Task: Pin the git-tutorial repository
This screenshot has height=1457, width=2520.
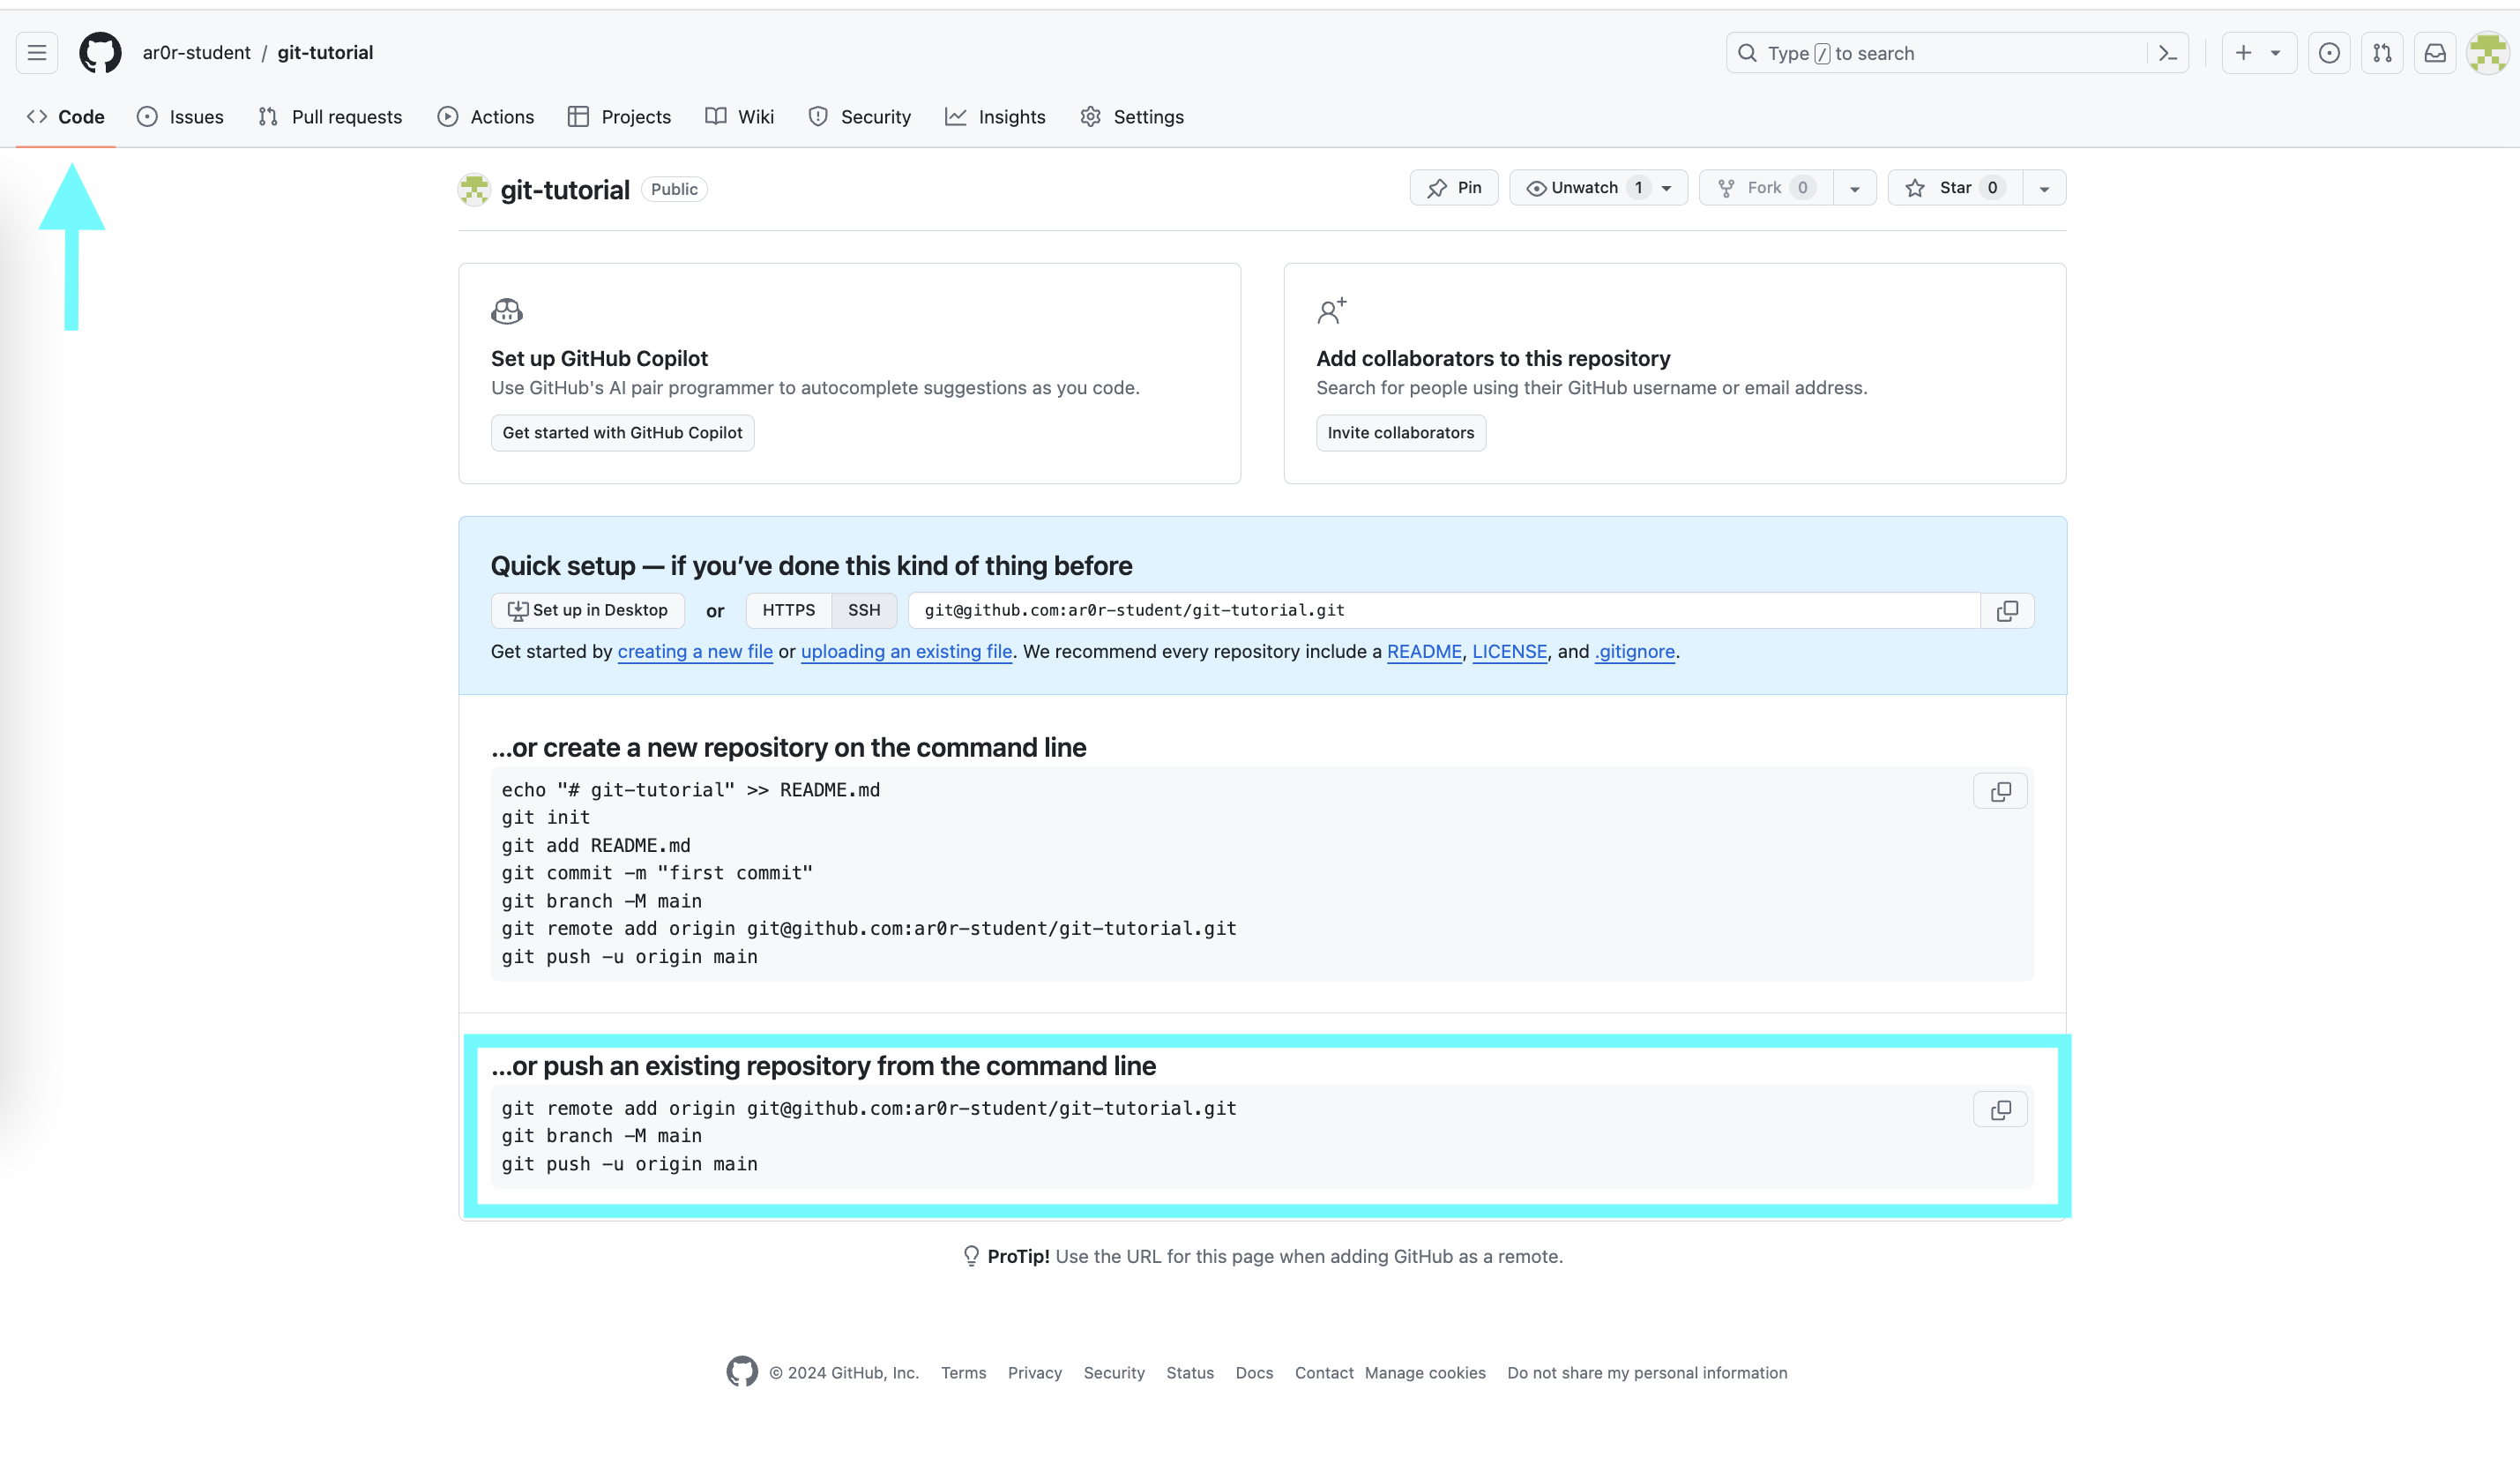Action: [x=1454, y=188]
